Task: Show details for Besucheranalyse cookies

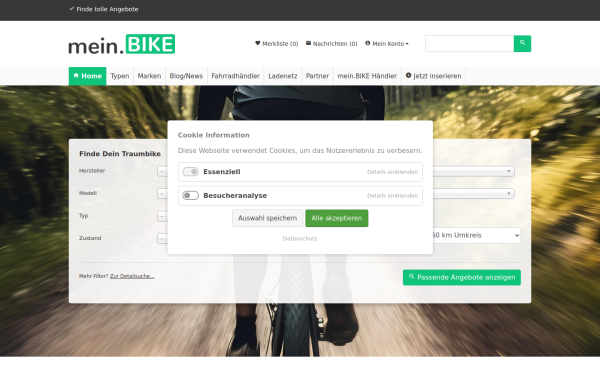Action: tap(392, 196)
